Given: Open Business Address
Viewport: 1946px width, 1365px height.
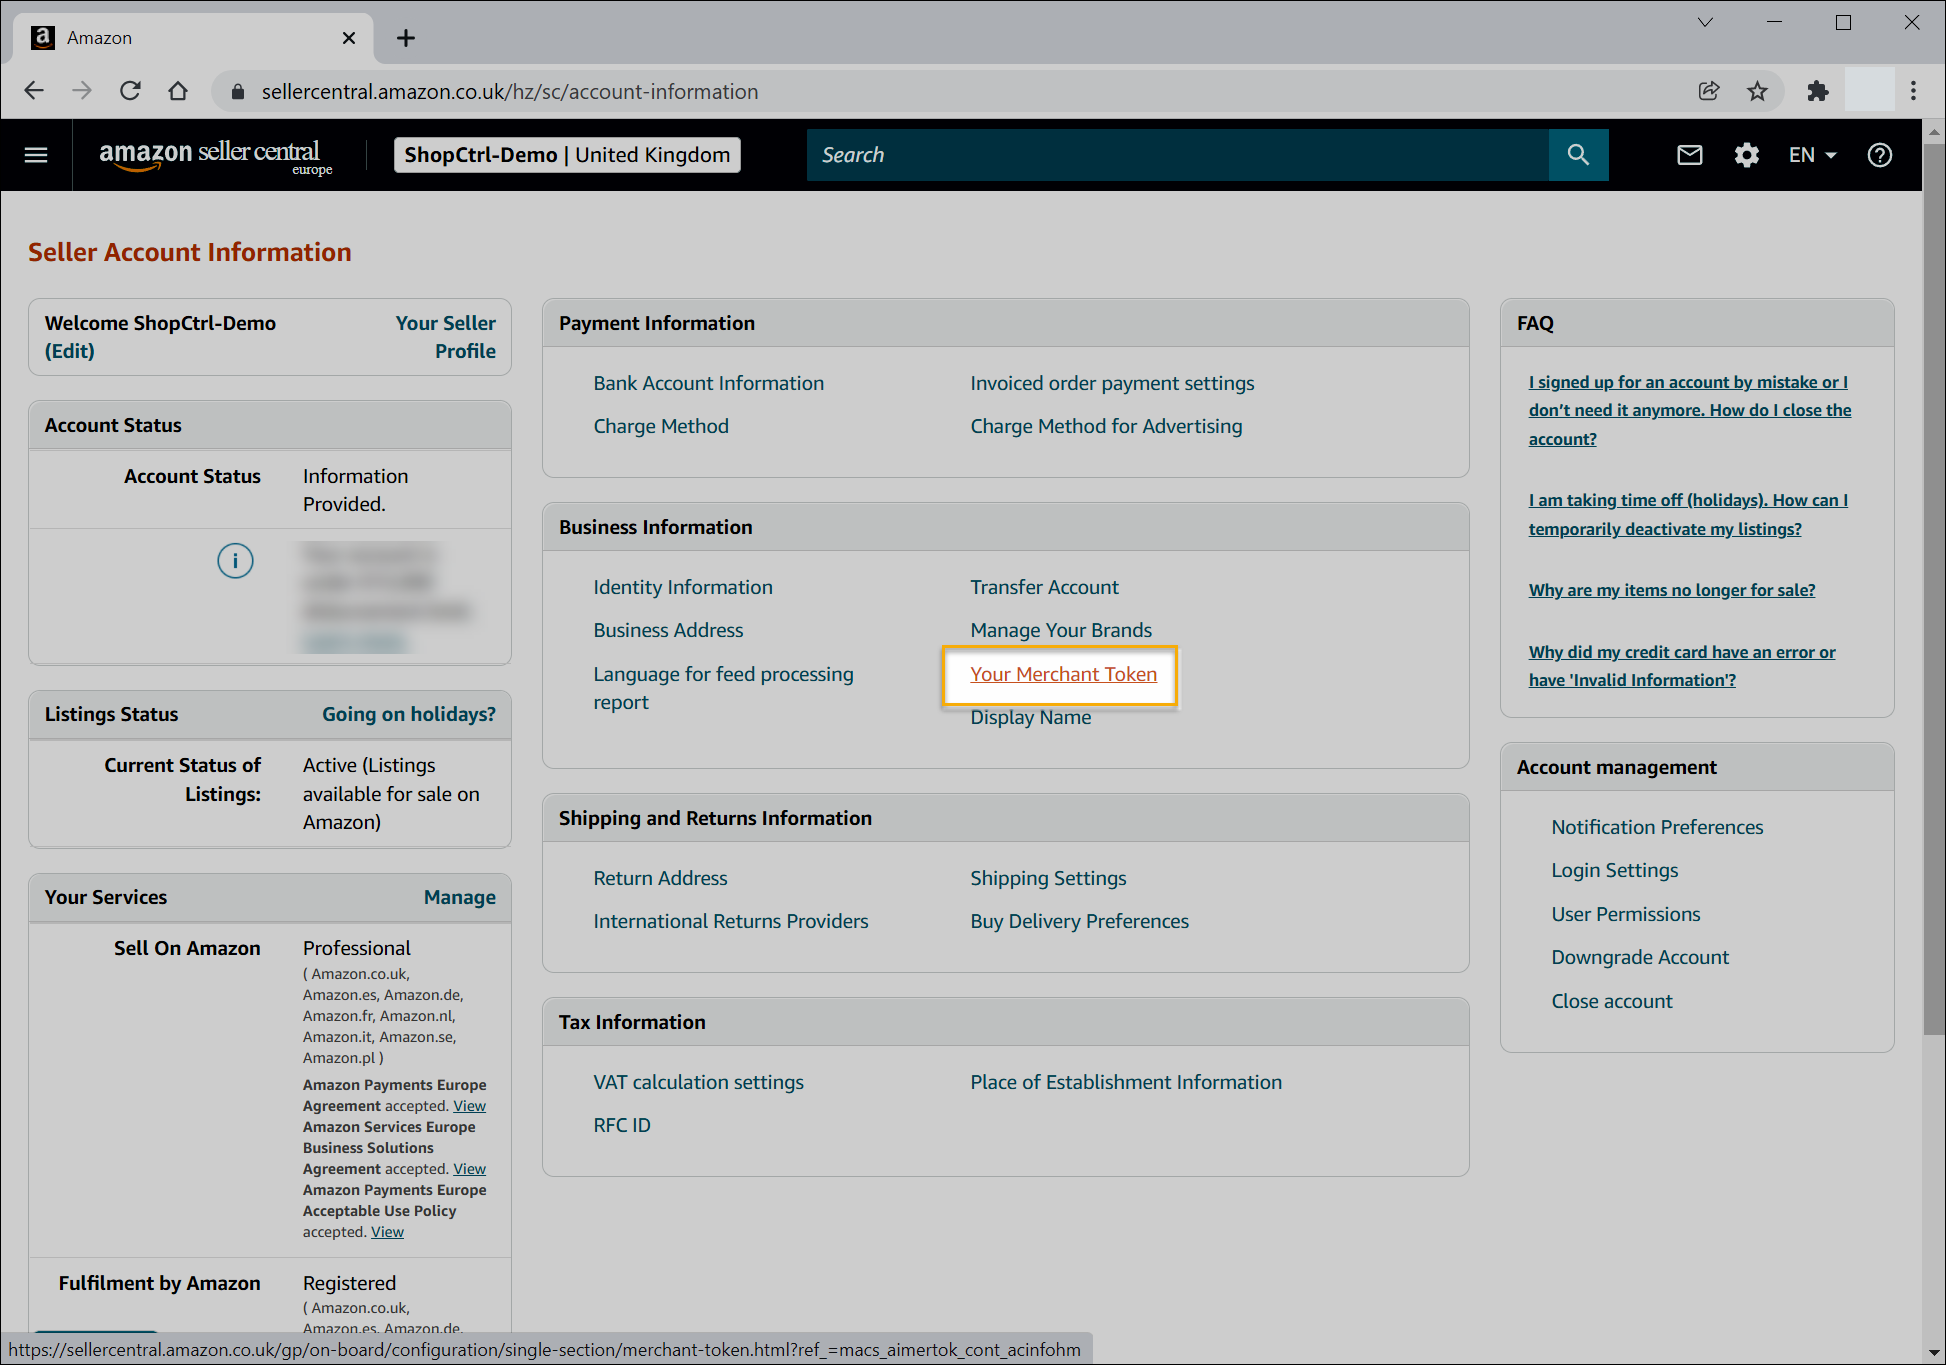Looking at the screenshot, I should click(x=668, y=630).
